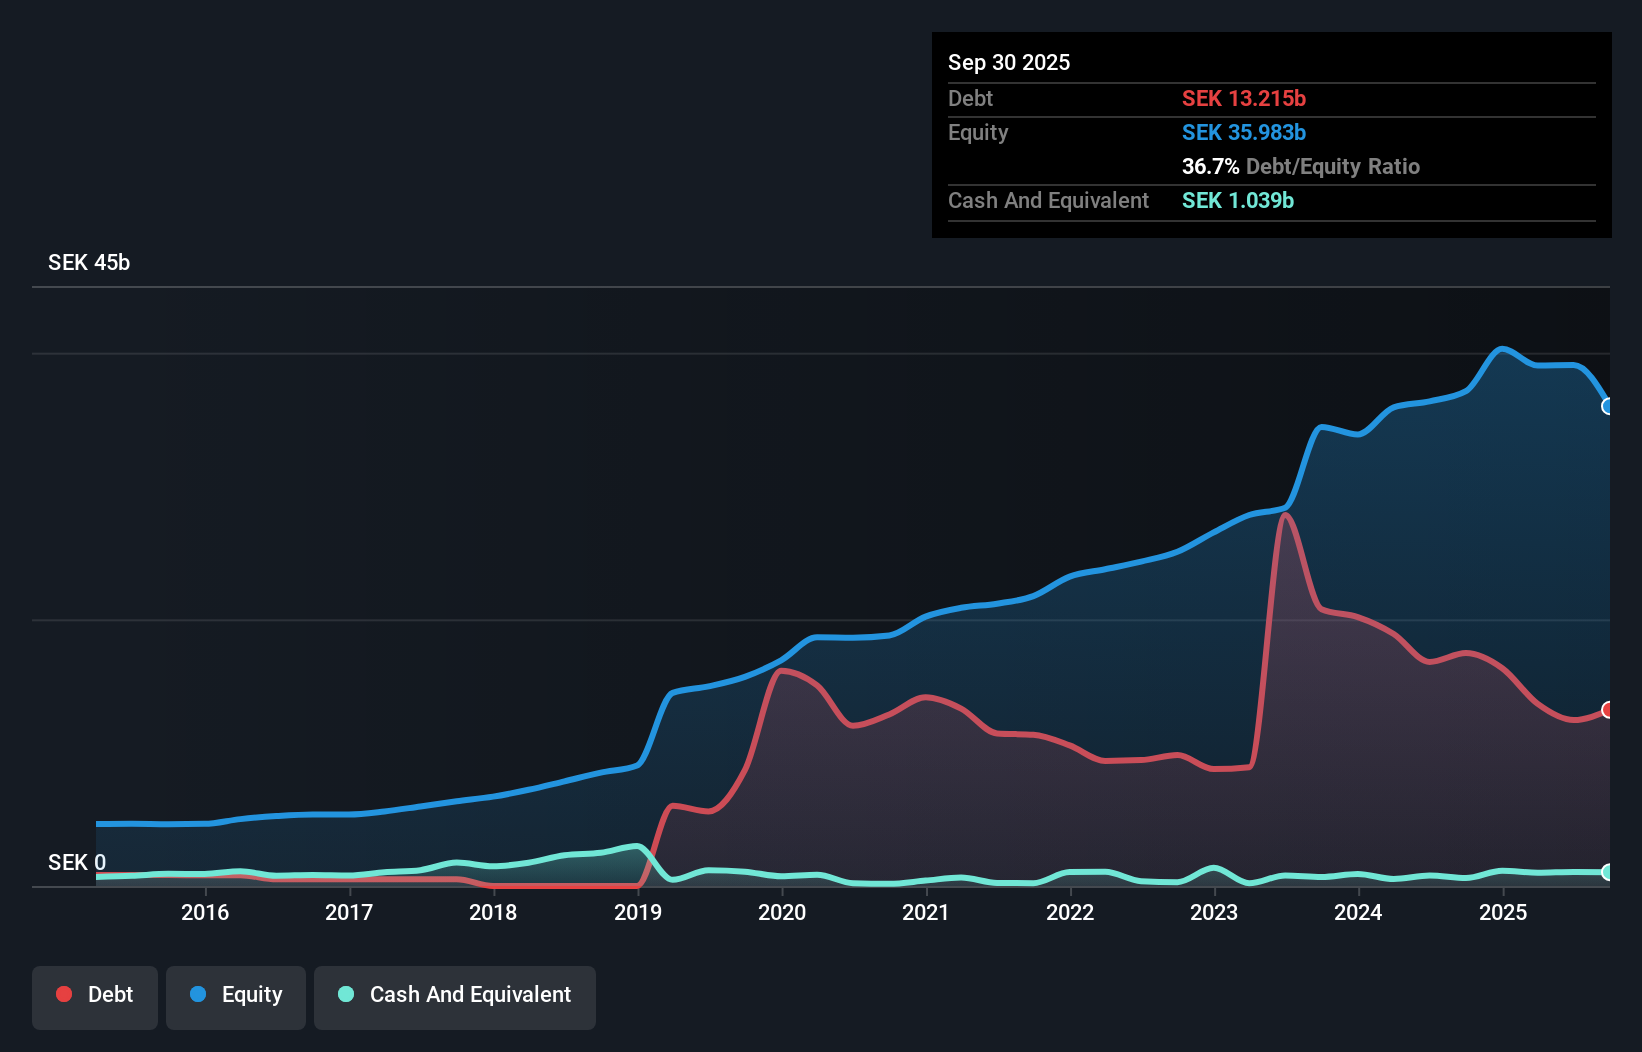
Task: Click the SEK 45b y-axis label
Action: point(89,262)
